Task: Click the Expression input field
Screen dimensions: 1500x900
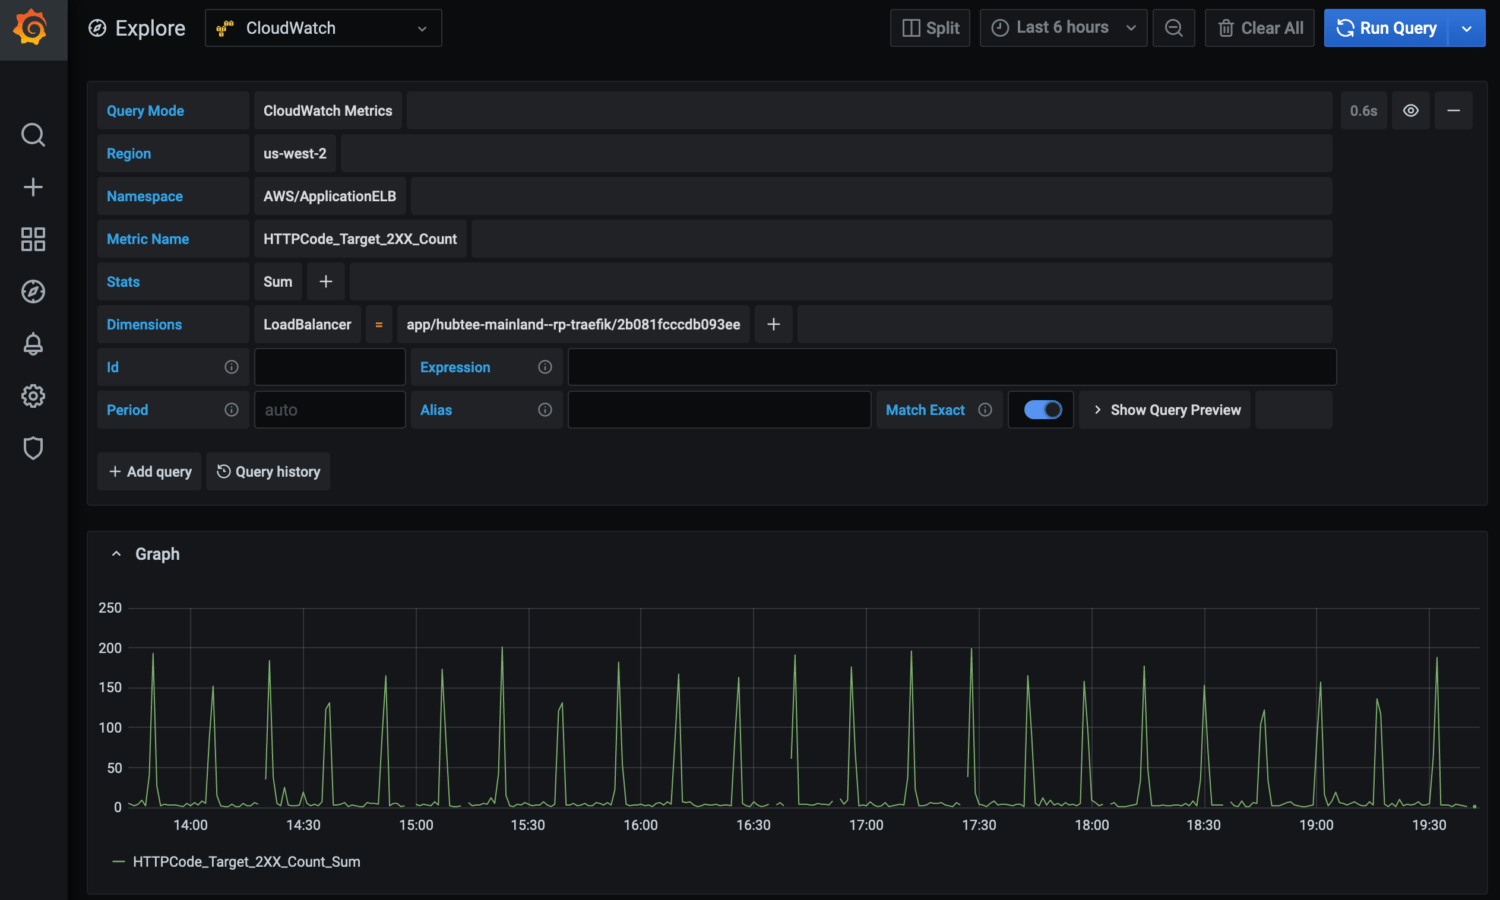Action: tap(952, 367)
